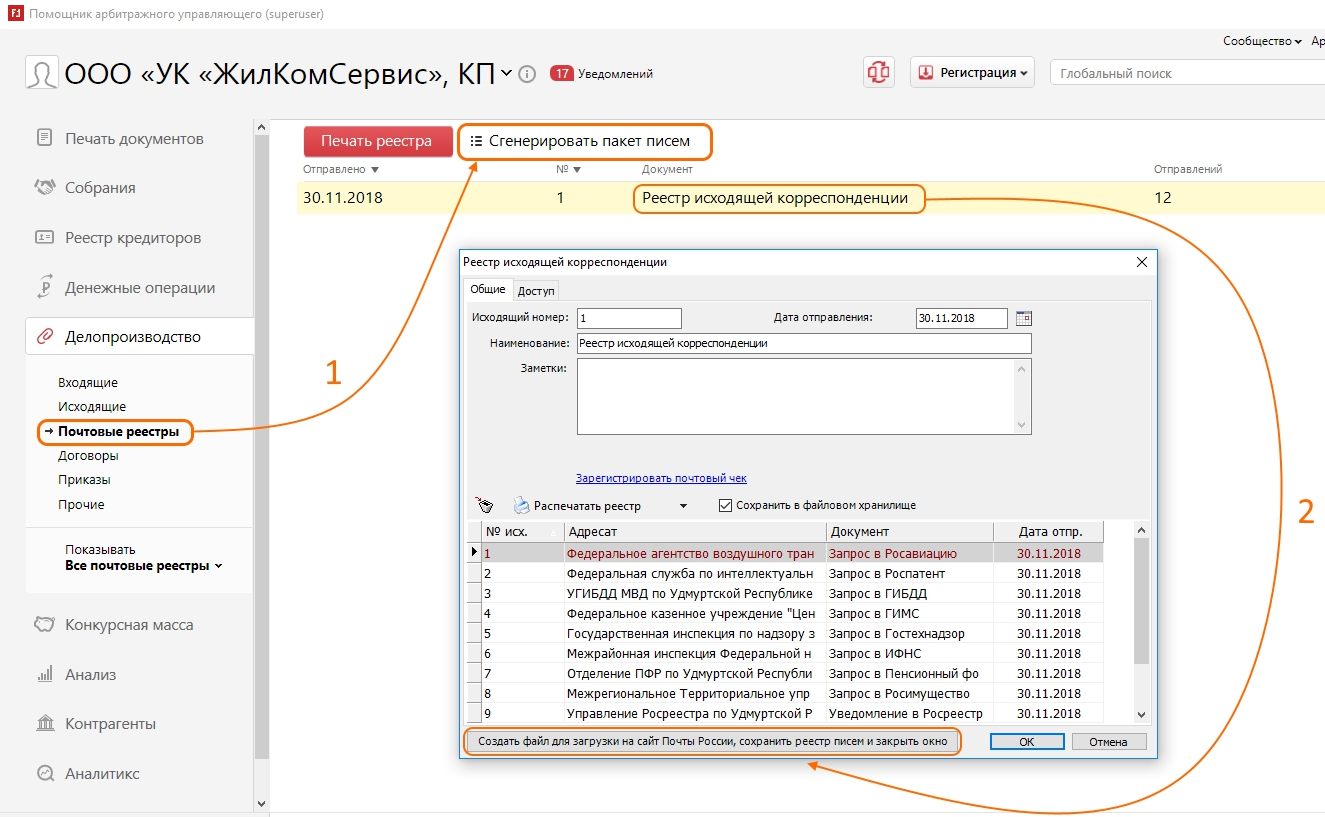Click the info icon beside company name
Image resolution: width=1325 pixels, height=817 pixels.
coord(528,74)
